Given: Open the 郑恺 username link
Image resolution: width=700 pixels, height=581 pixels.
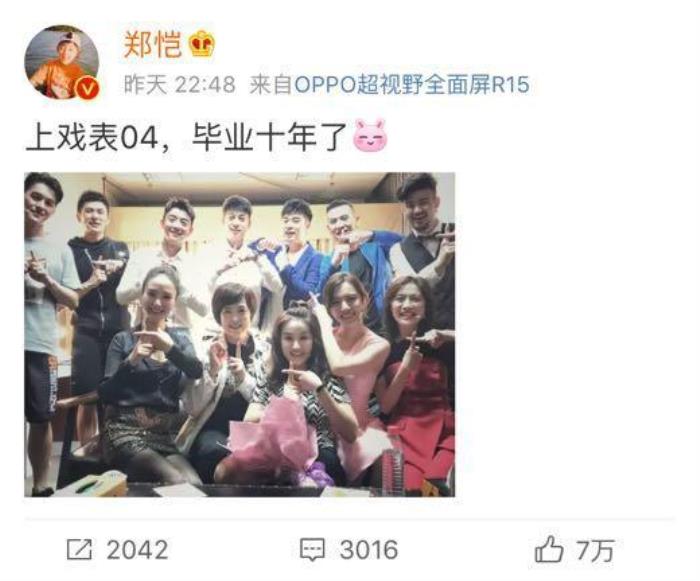Looking at the screenshot, I should tap(153, 44).
